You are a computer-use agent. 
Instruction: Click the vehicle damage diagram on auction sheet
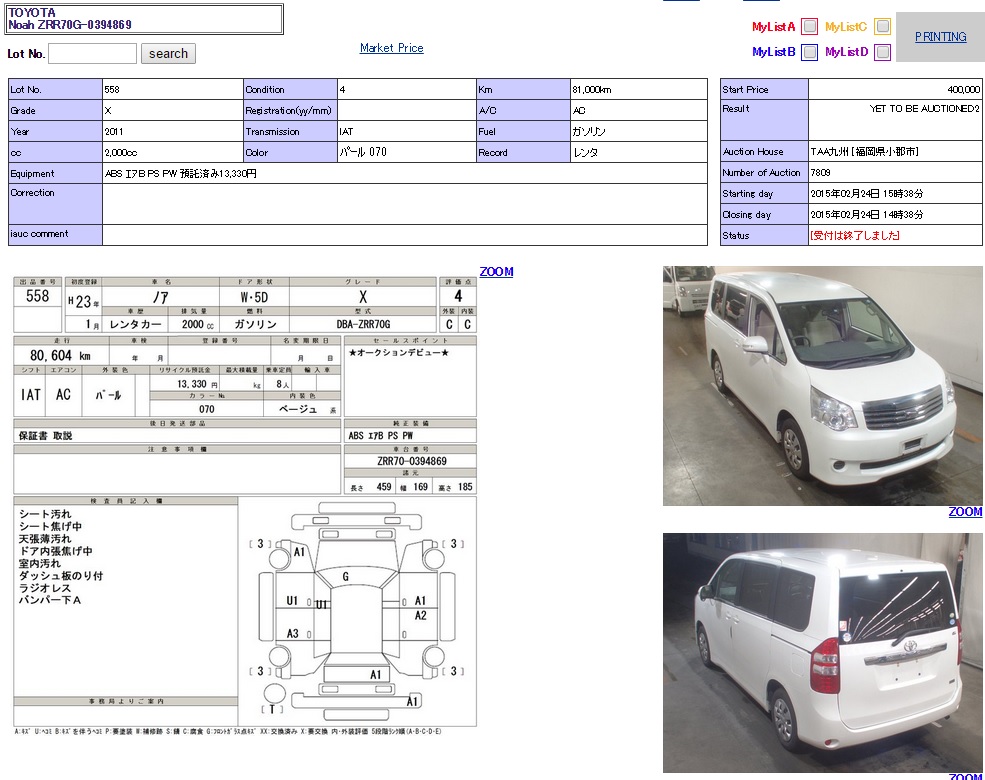(357, 610)
